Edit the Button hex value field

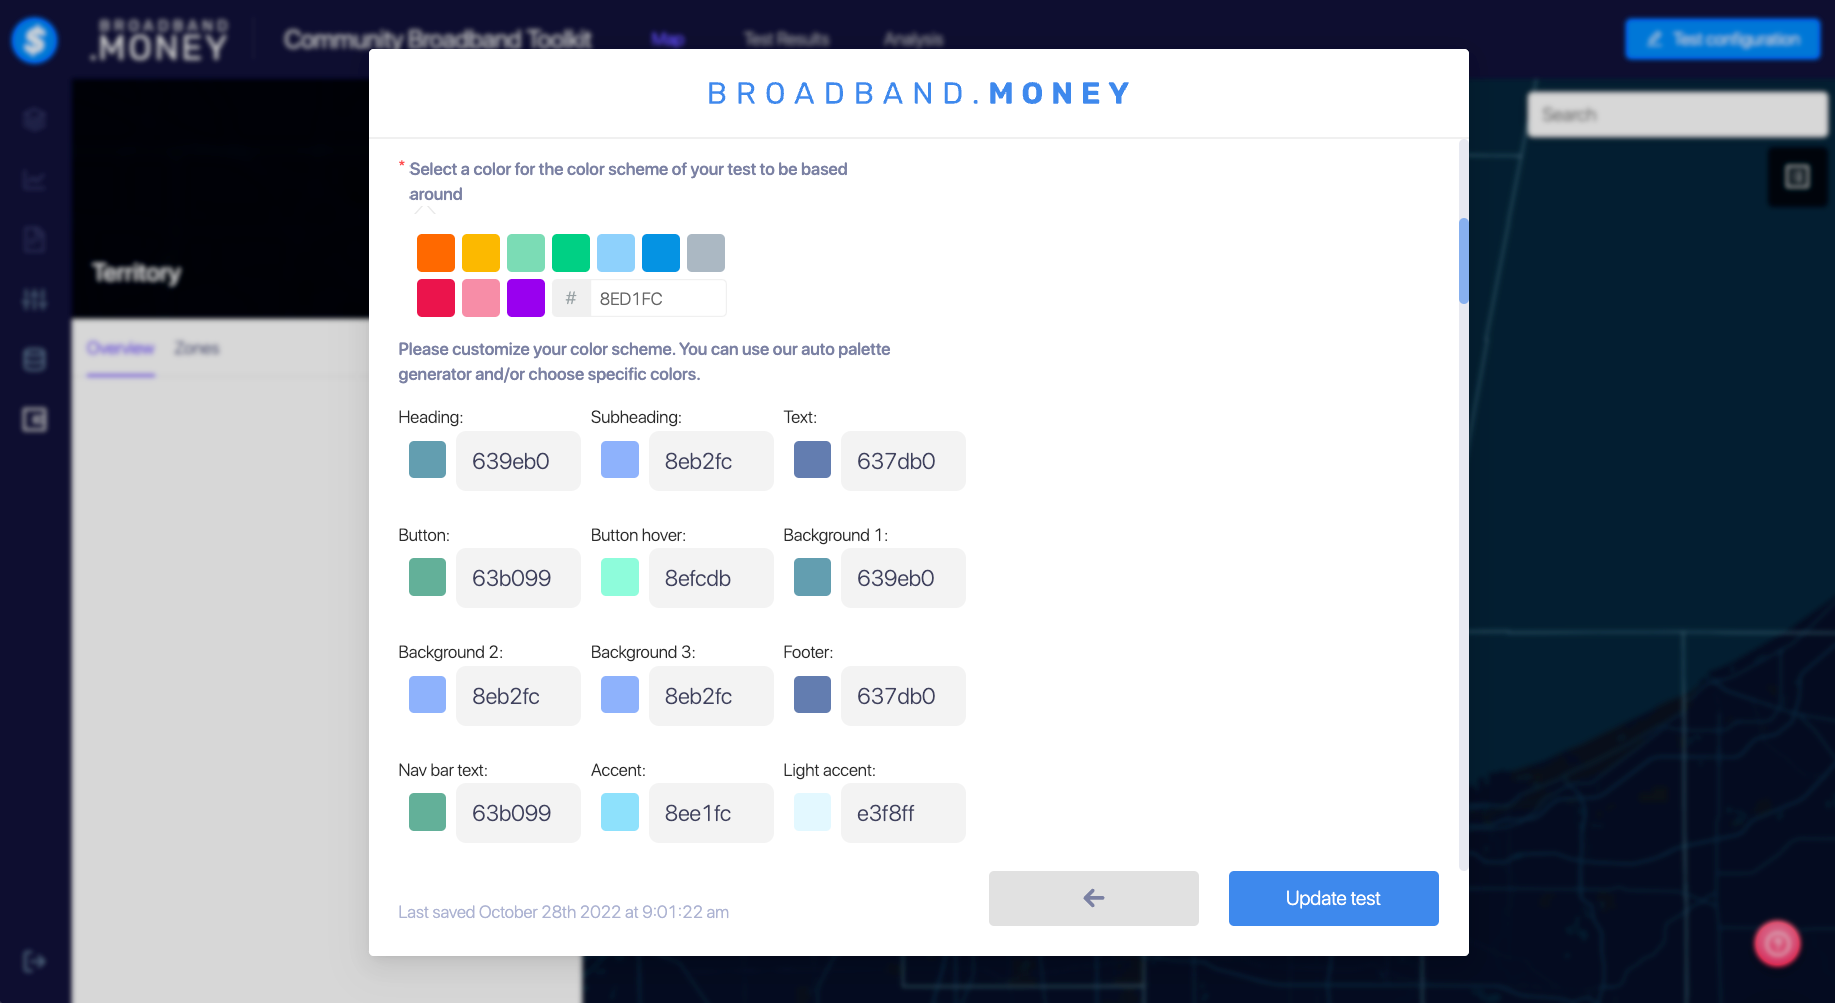(518, 578)
